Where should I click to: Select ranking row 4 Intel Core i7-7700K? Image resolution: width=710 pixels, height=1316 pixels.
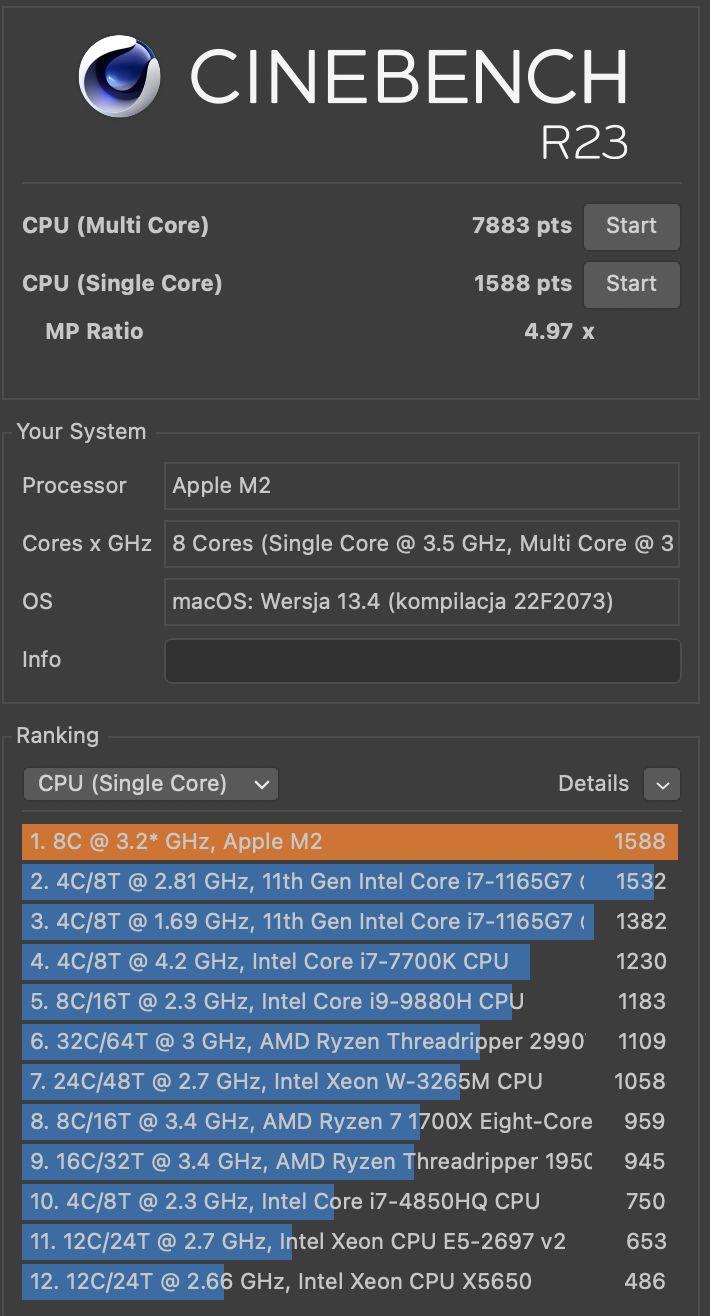350,962
